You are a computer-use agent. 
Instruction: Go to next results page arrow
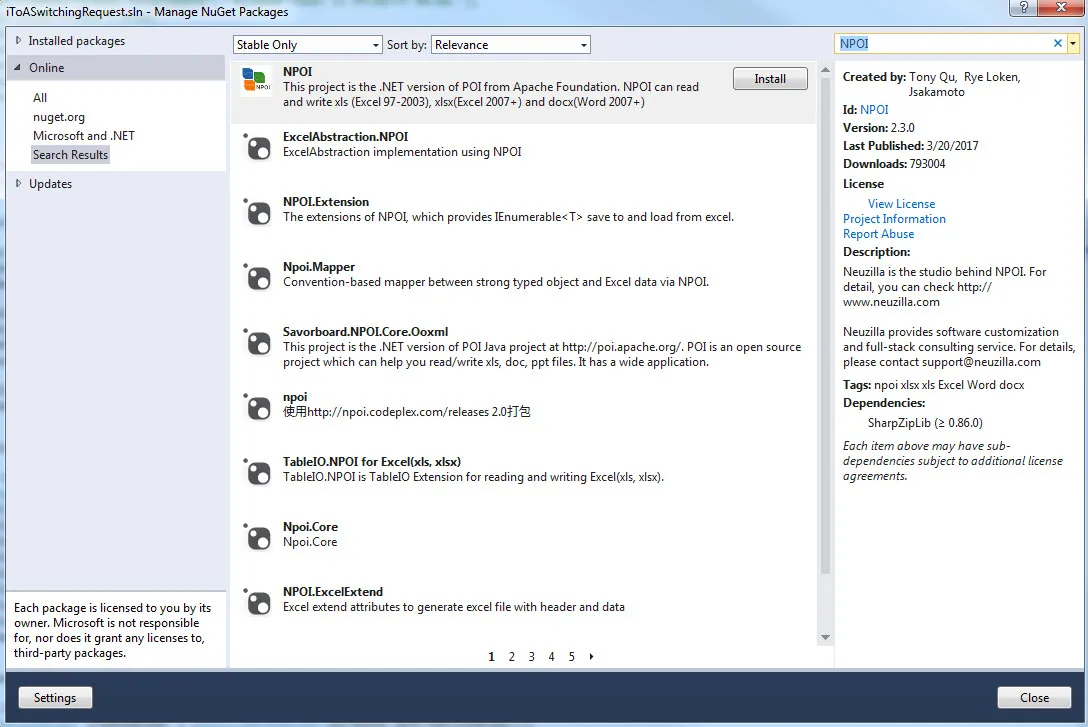(x=591, y=656)
